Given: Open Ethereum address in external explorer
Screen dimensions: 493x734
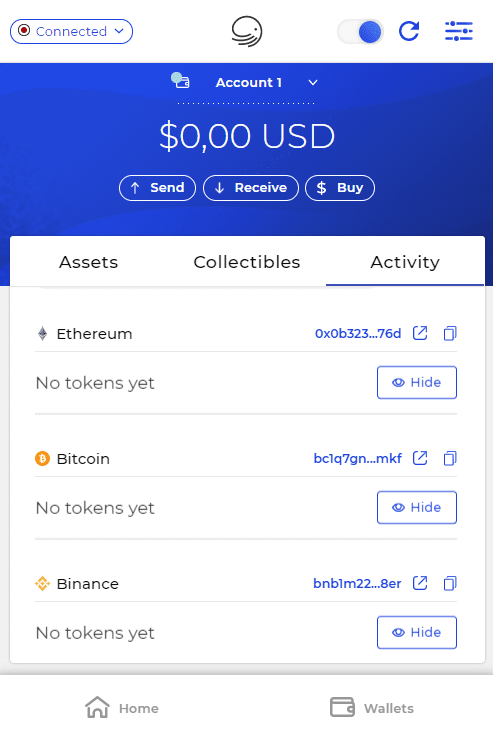Looking at the screenshot, I should 420,333.
